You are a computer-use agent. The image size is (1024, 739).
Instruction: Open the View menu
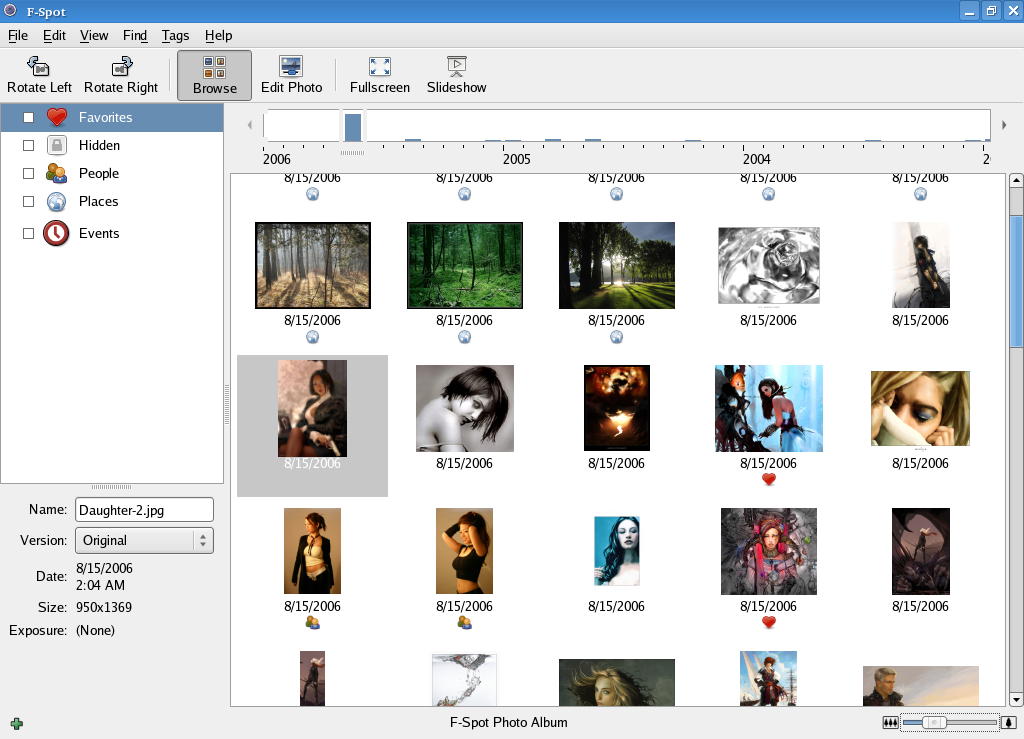(x=94, y=36)
